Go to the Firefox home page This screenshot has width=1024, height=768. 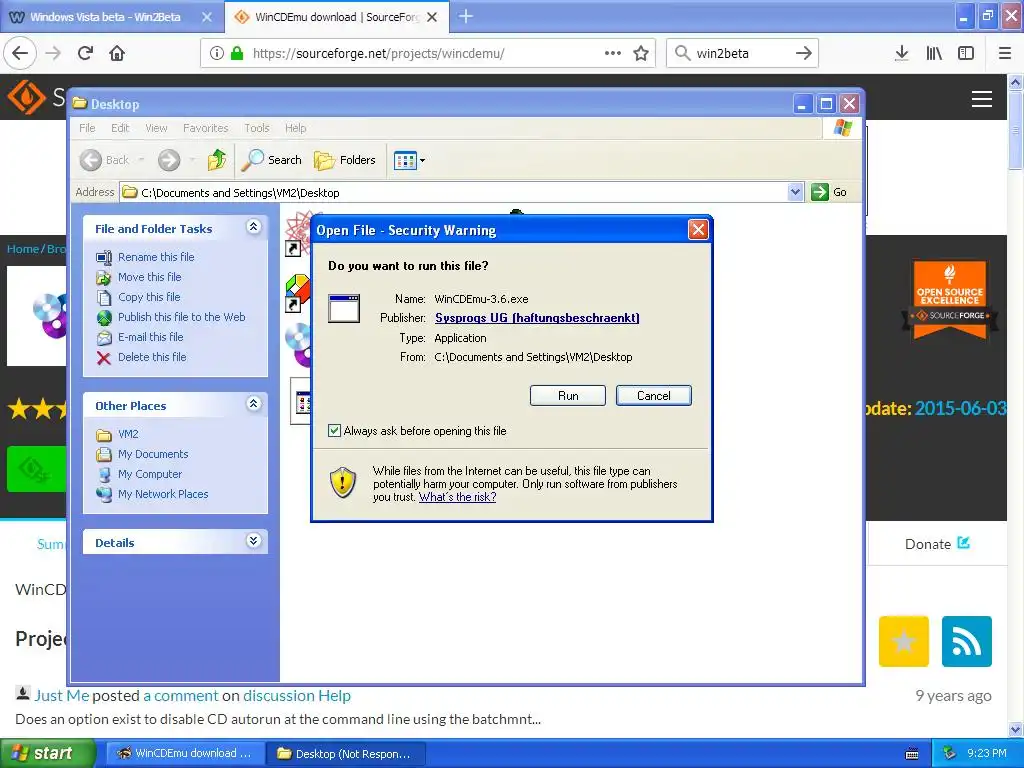(x=117, y=53)
